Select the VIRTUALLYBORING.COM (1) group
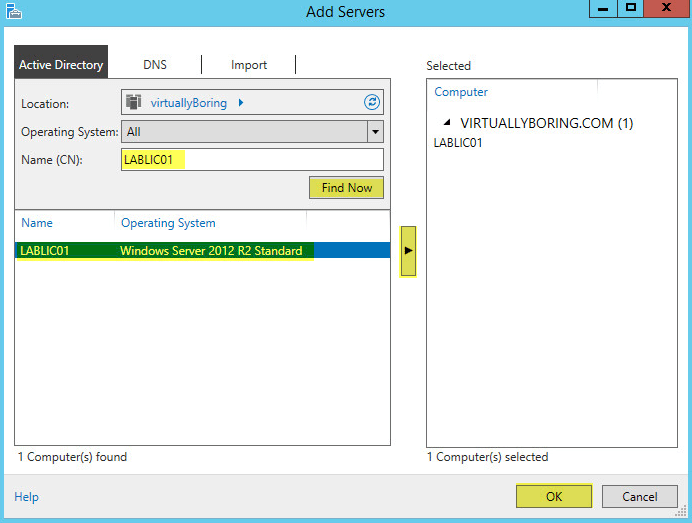Viewport: 692px width, 523px height. (x=547, y=123)
